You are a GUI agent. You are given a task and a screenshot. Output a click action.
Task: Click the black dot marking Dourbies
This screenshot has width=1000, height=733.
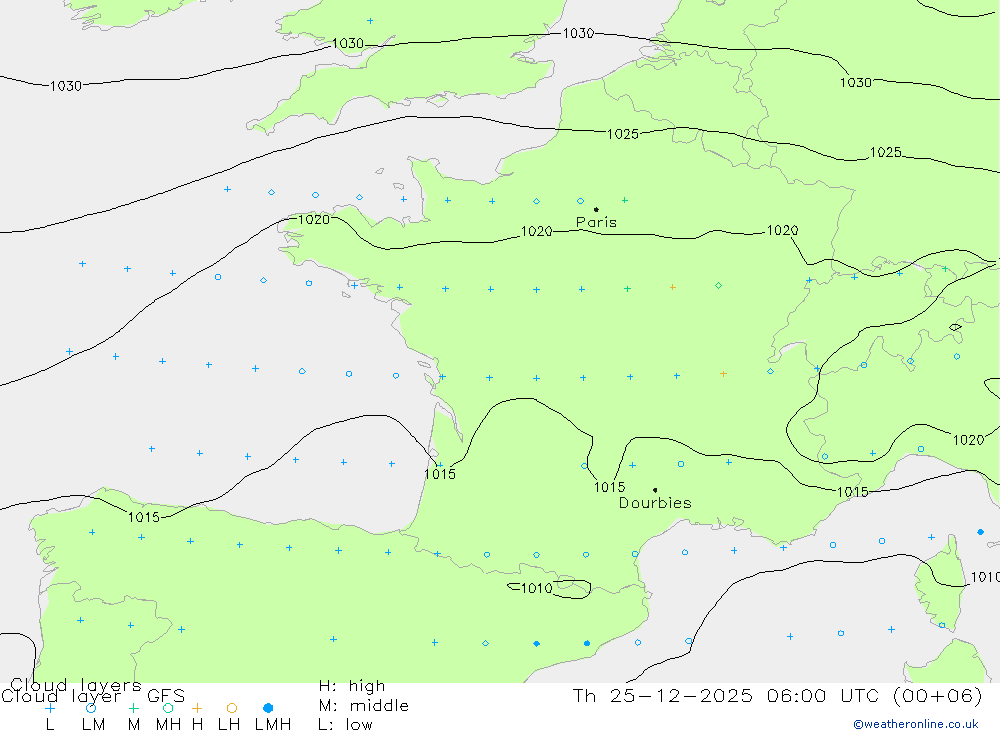655,490
